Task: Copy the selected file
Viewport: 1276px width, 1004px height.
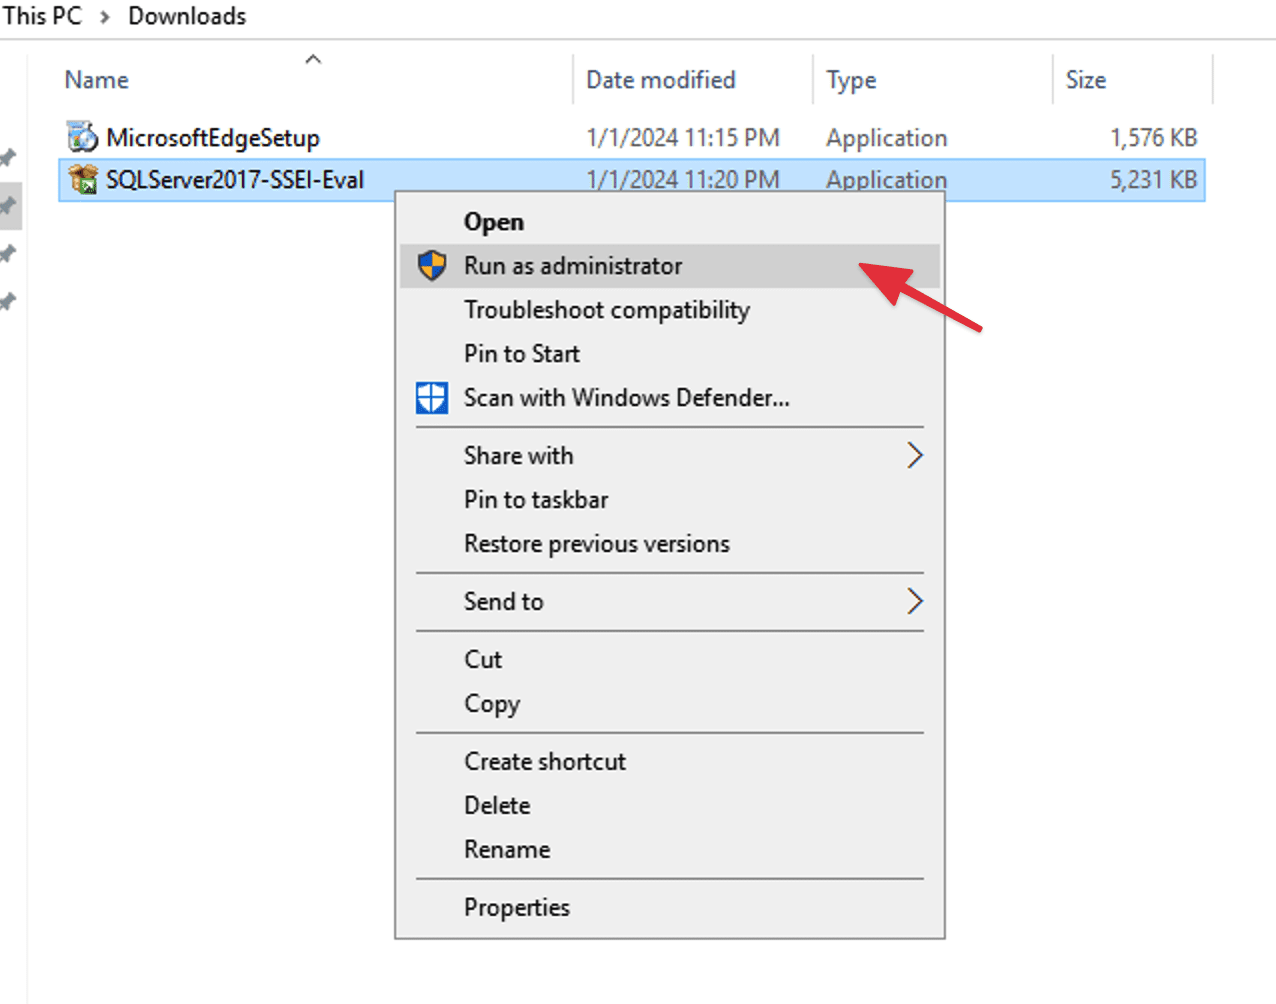Action: coord(491,704)
